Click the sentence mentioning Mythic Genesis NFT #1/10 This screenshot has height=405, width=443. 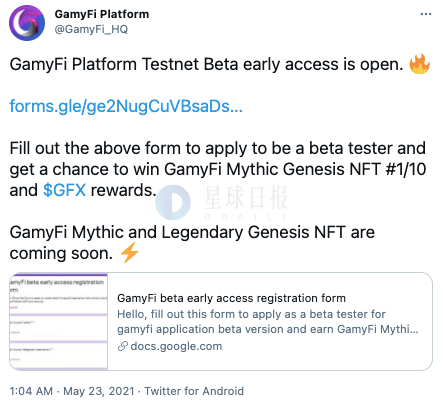coord(218,169)
